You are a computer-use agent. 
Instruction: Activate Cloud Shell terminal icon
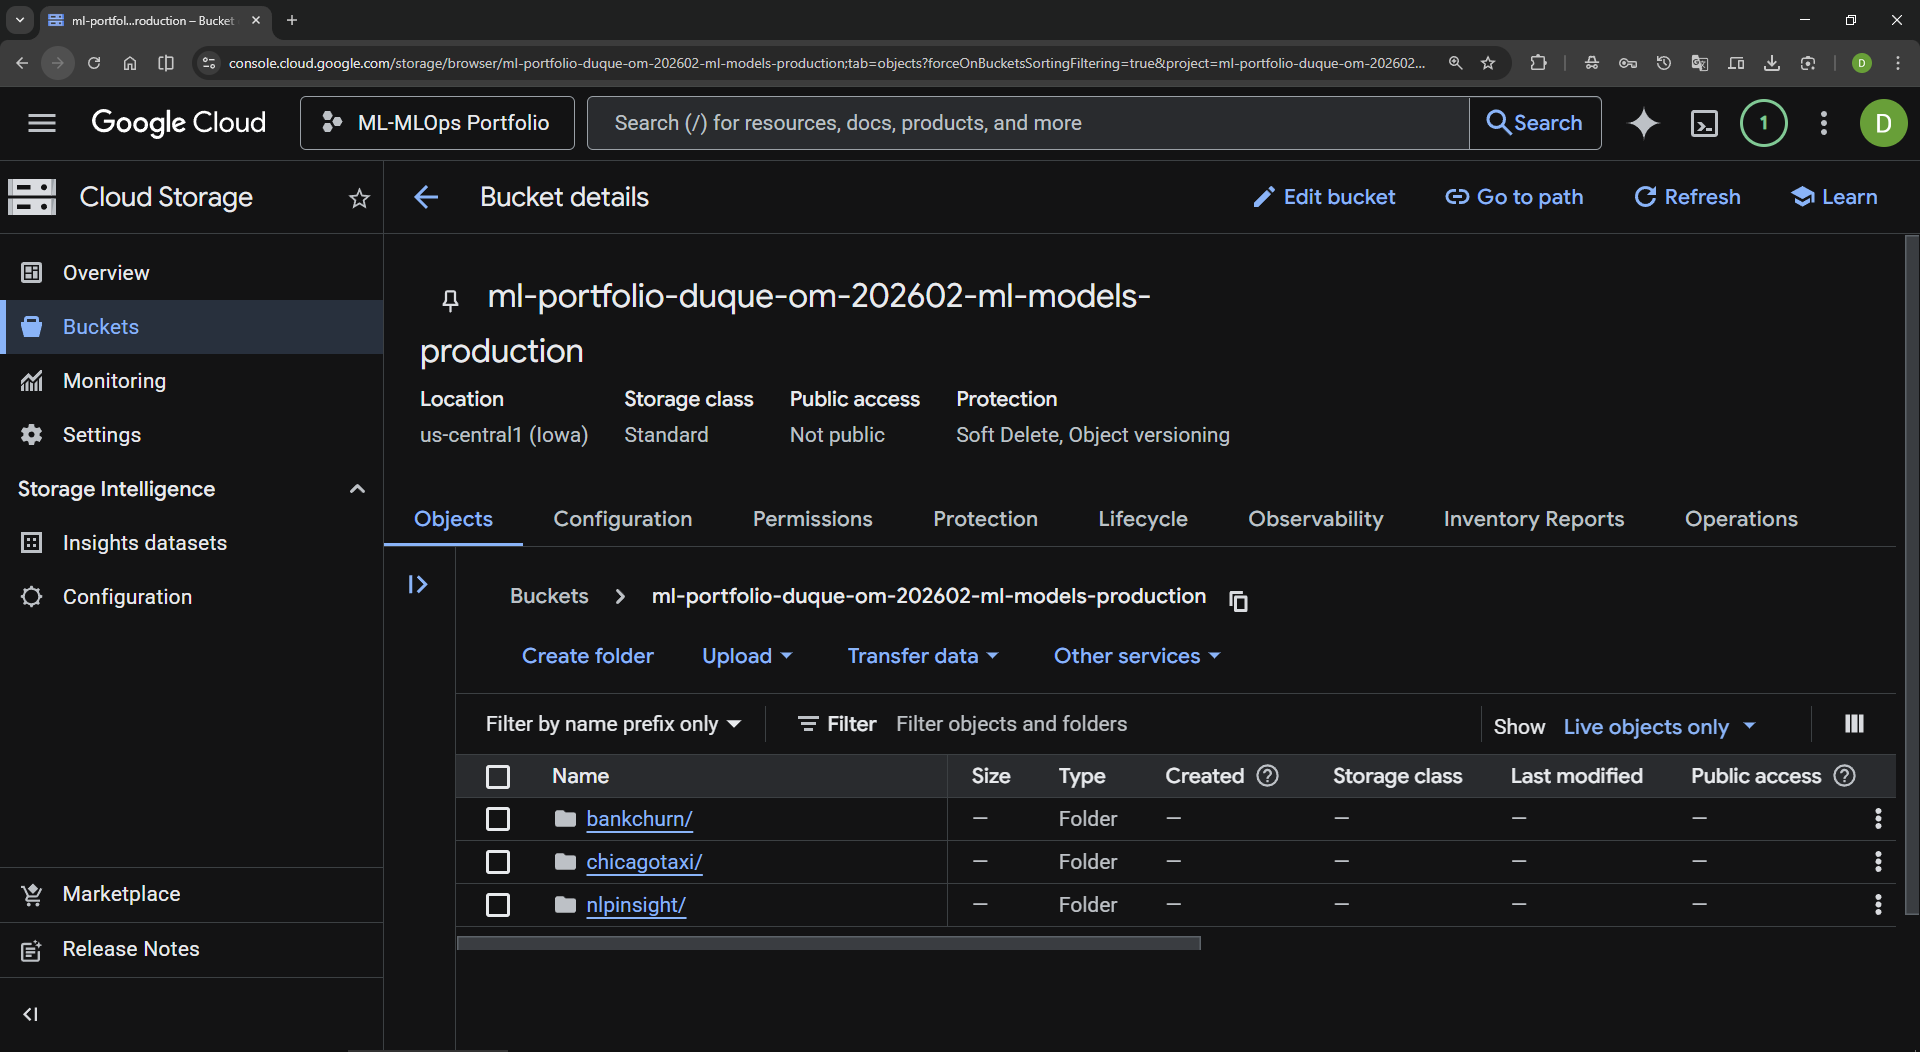1704,123
